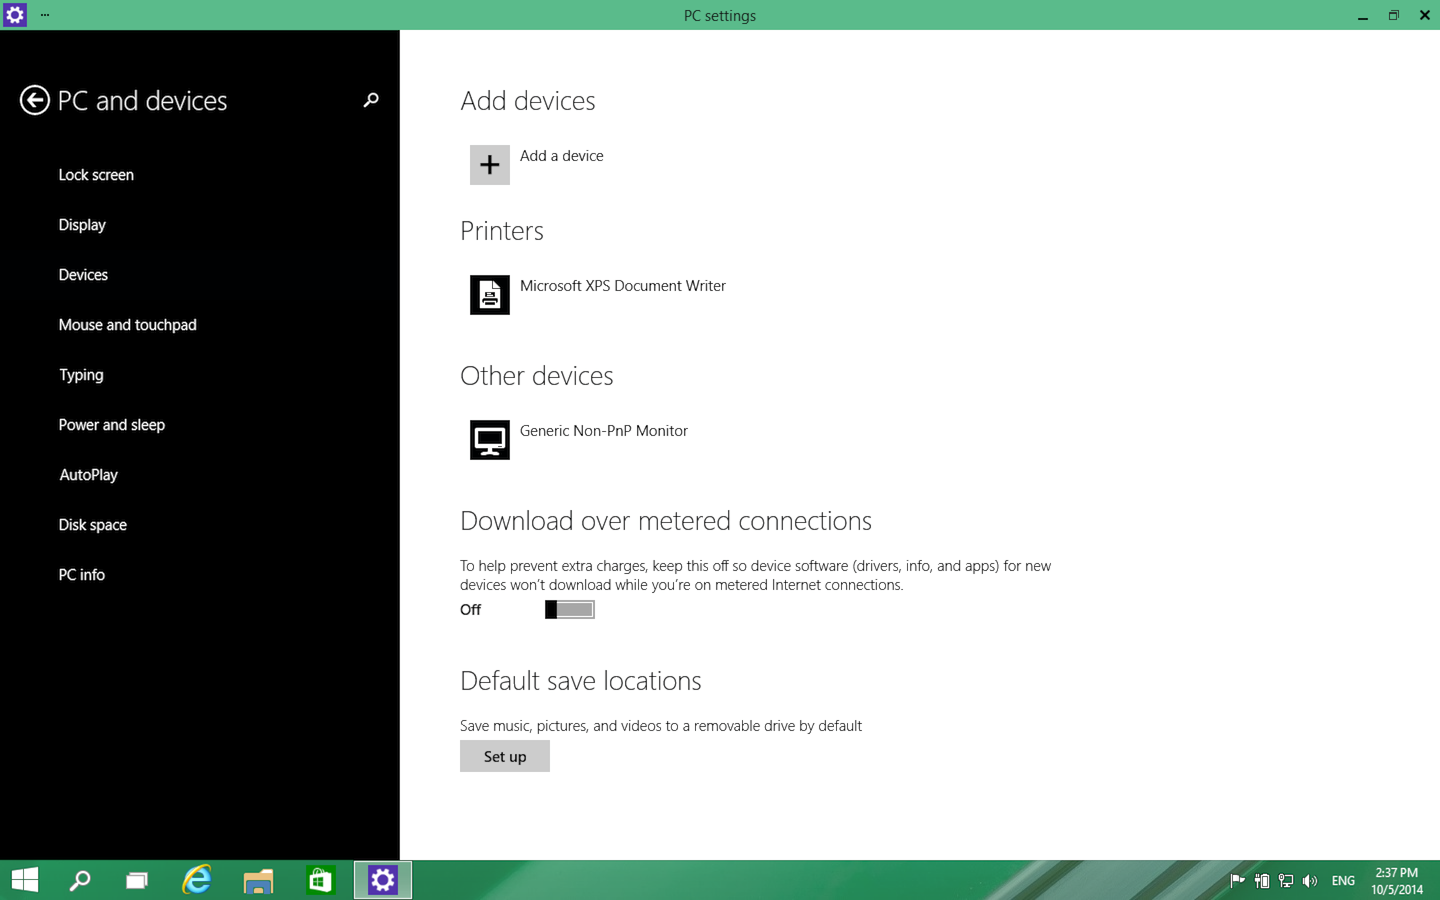Click the Other devices heading
Image resolution: width=1440 pixels, height=900 pixels.
[x=537, y=376]
